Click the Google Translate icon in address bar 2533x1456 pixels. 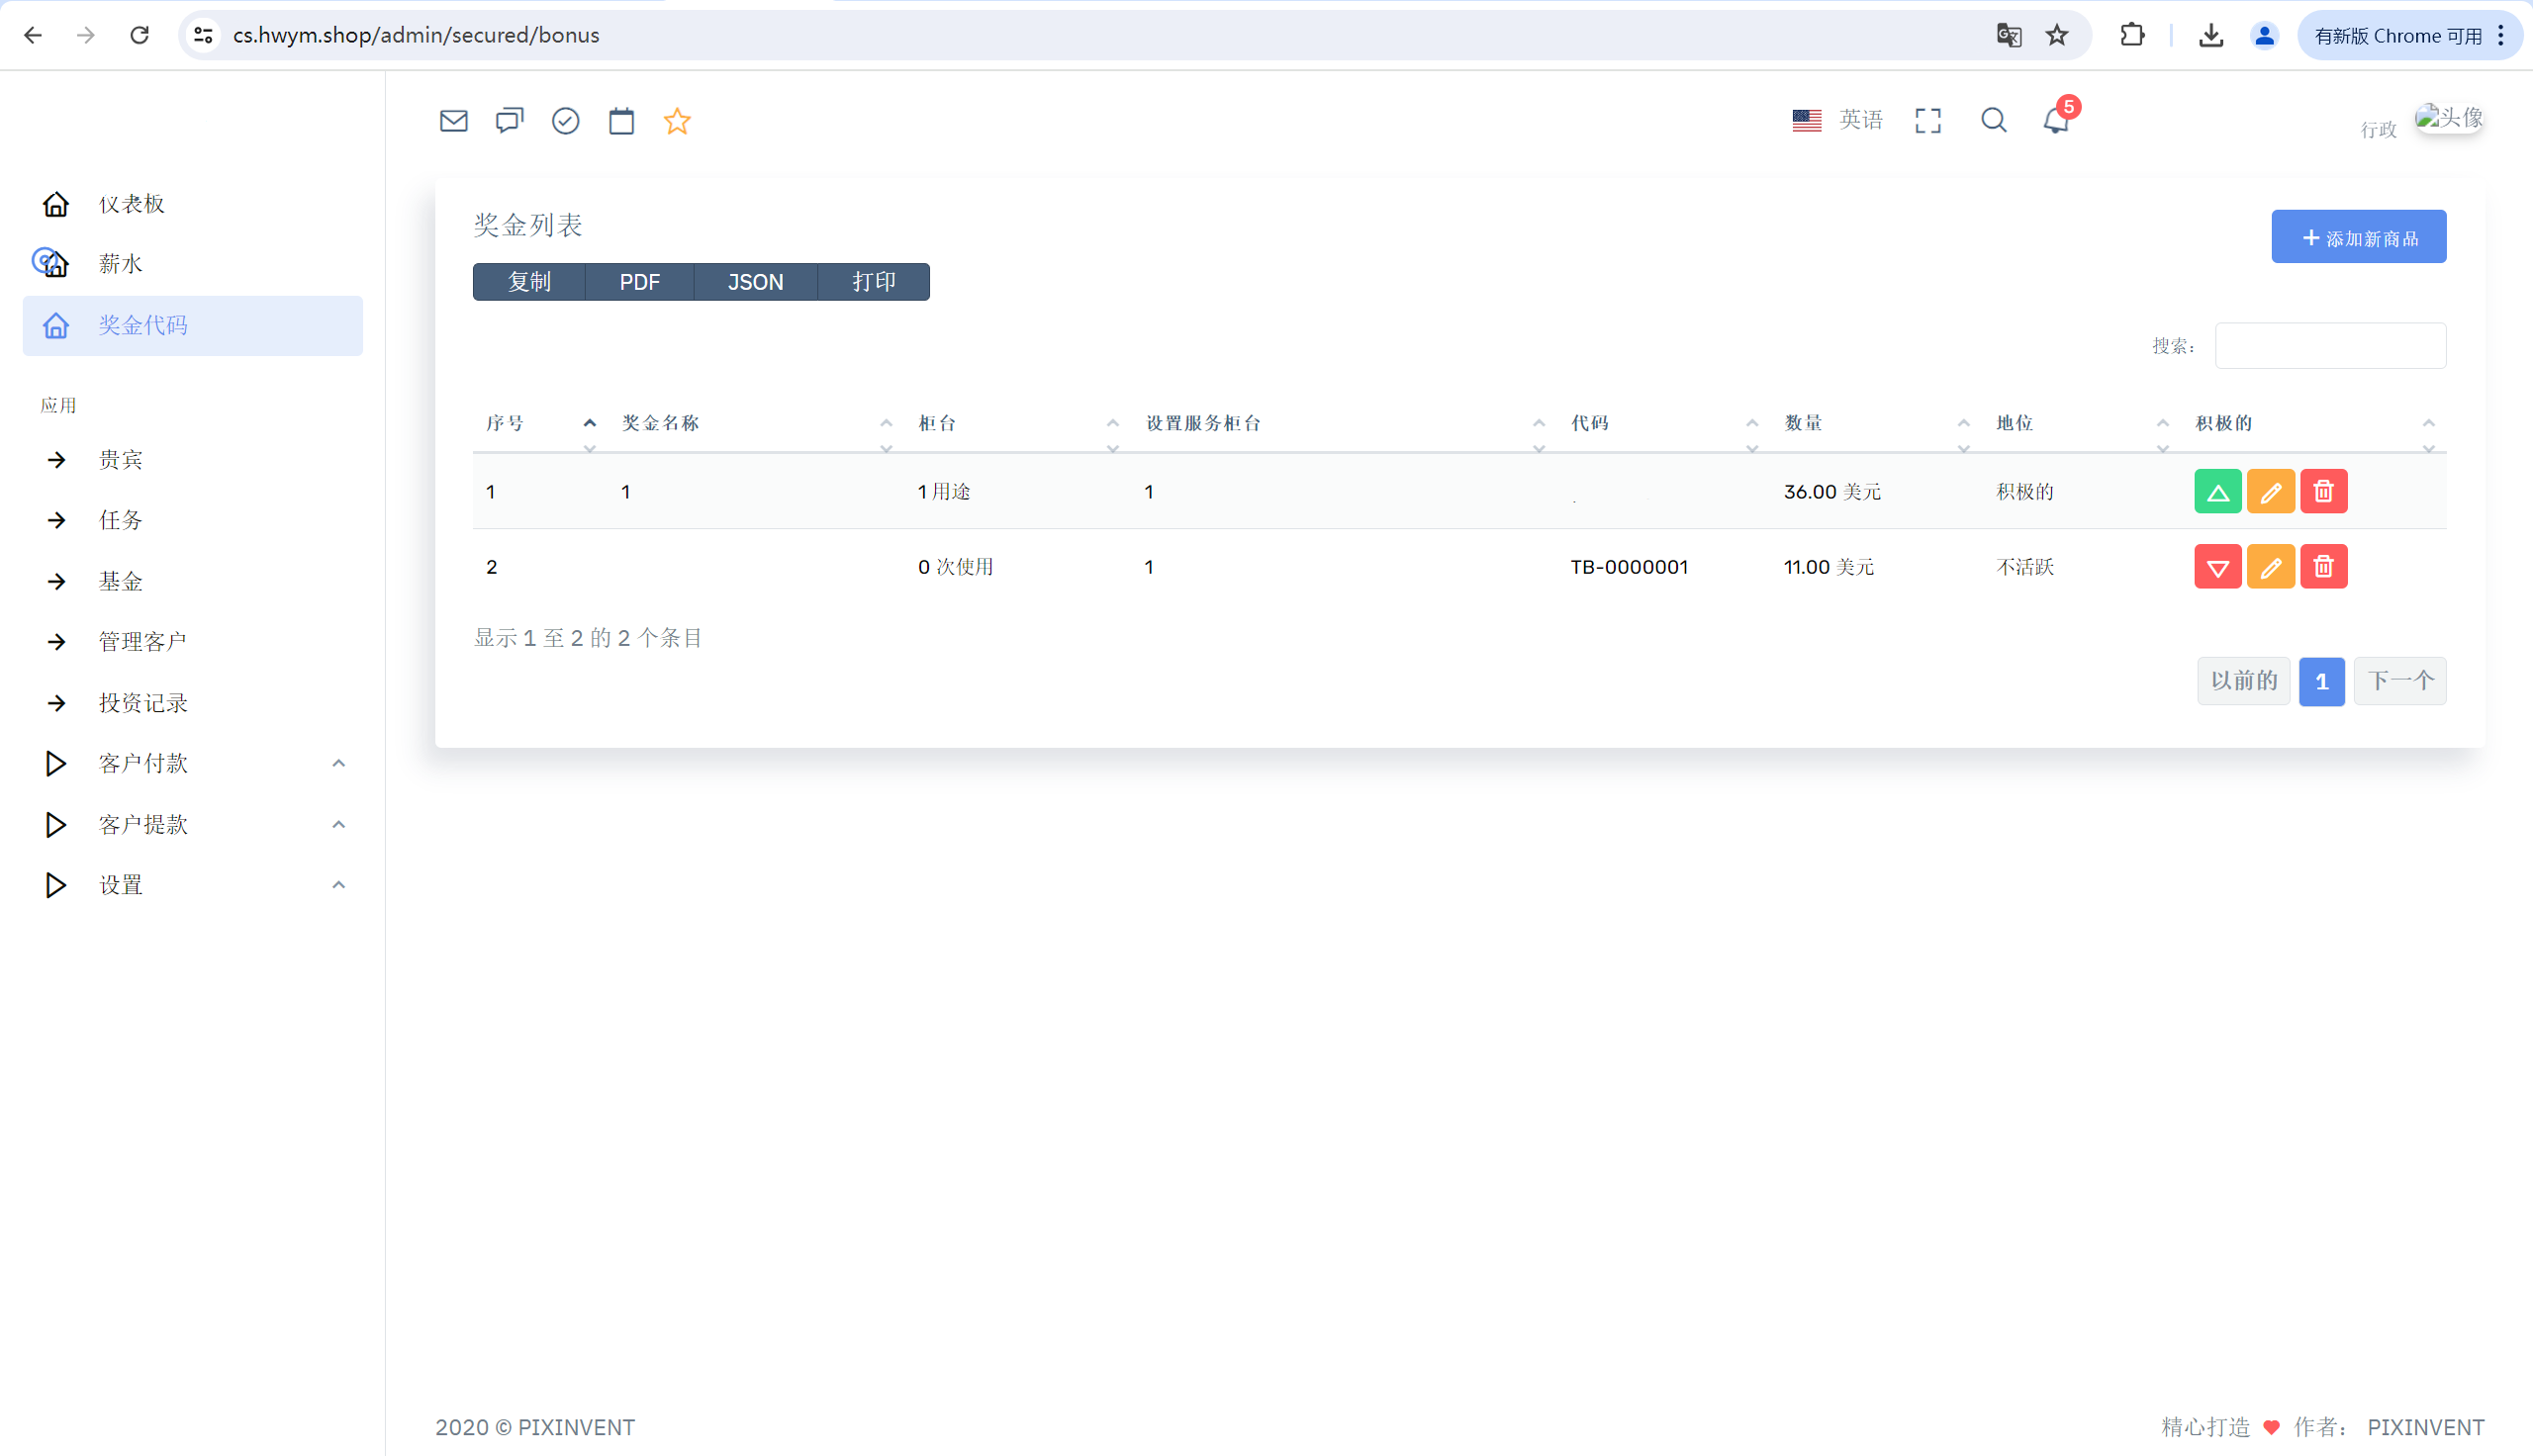(2008, 35)
